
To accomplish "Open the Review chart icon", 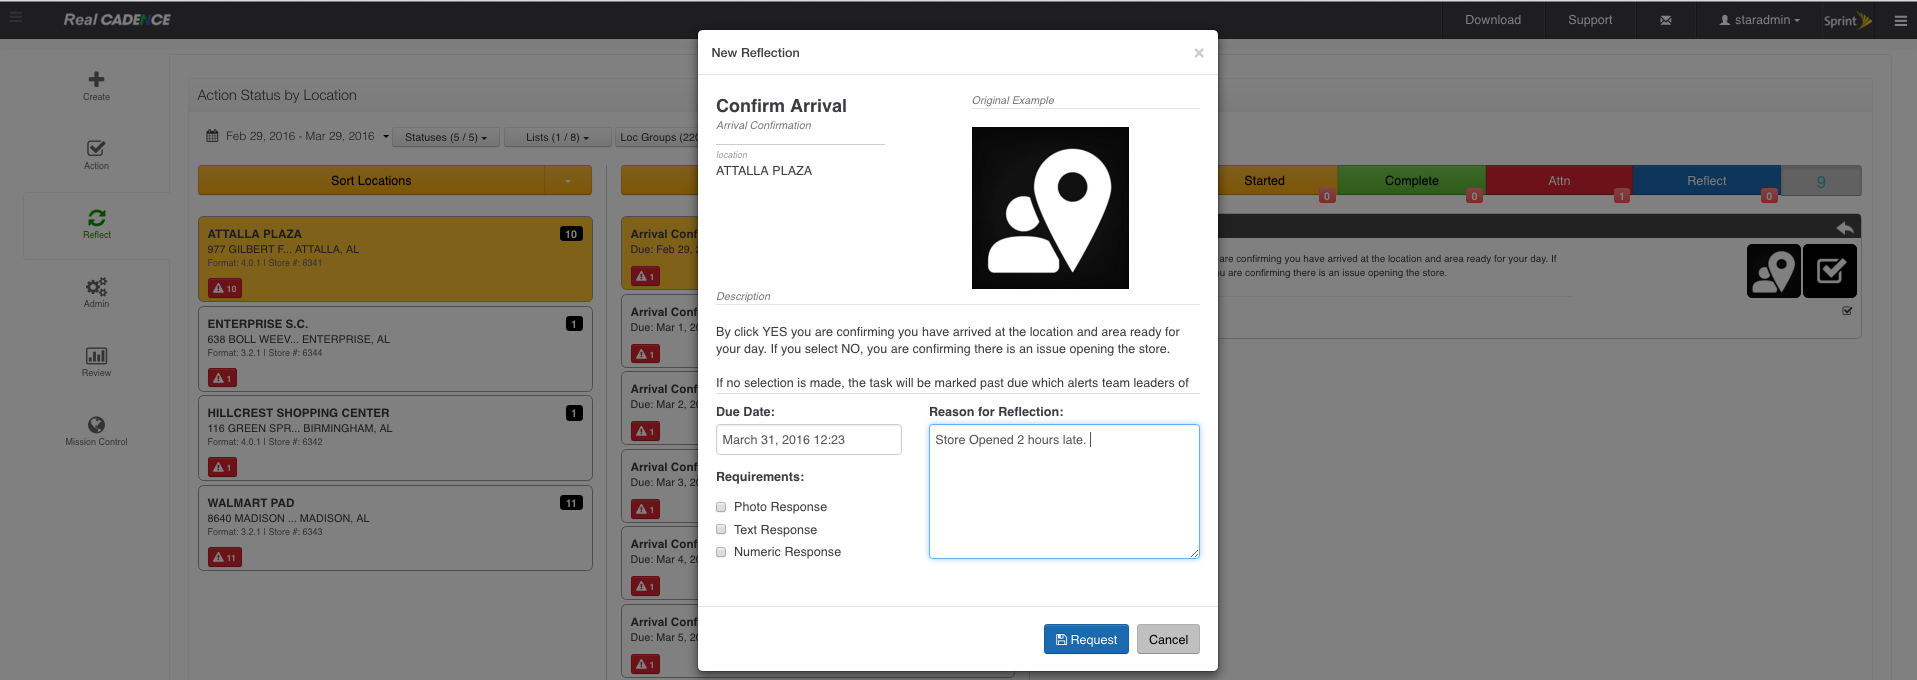I will click(96, 356).
